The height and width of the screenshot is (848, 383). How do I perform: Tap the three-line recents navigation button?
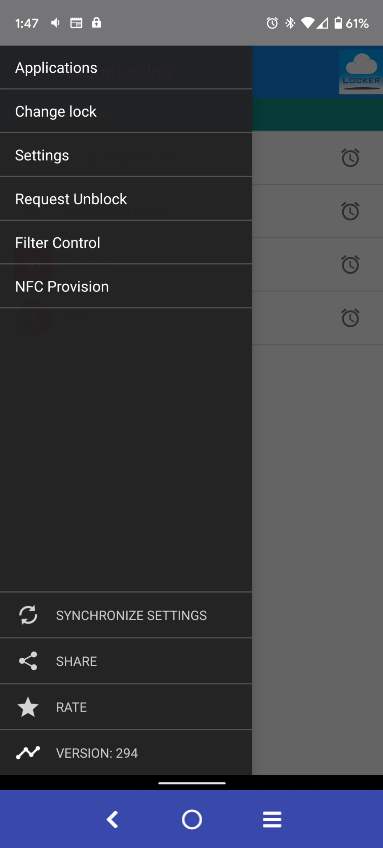tap(272, 819)
